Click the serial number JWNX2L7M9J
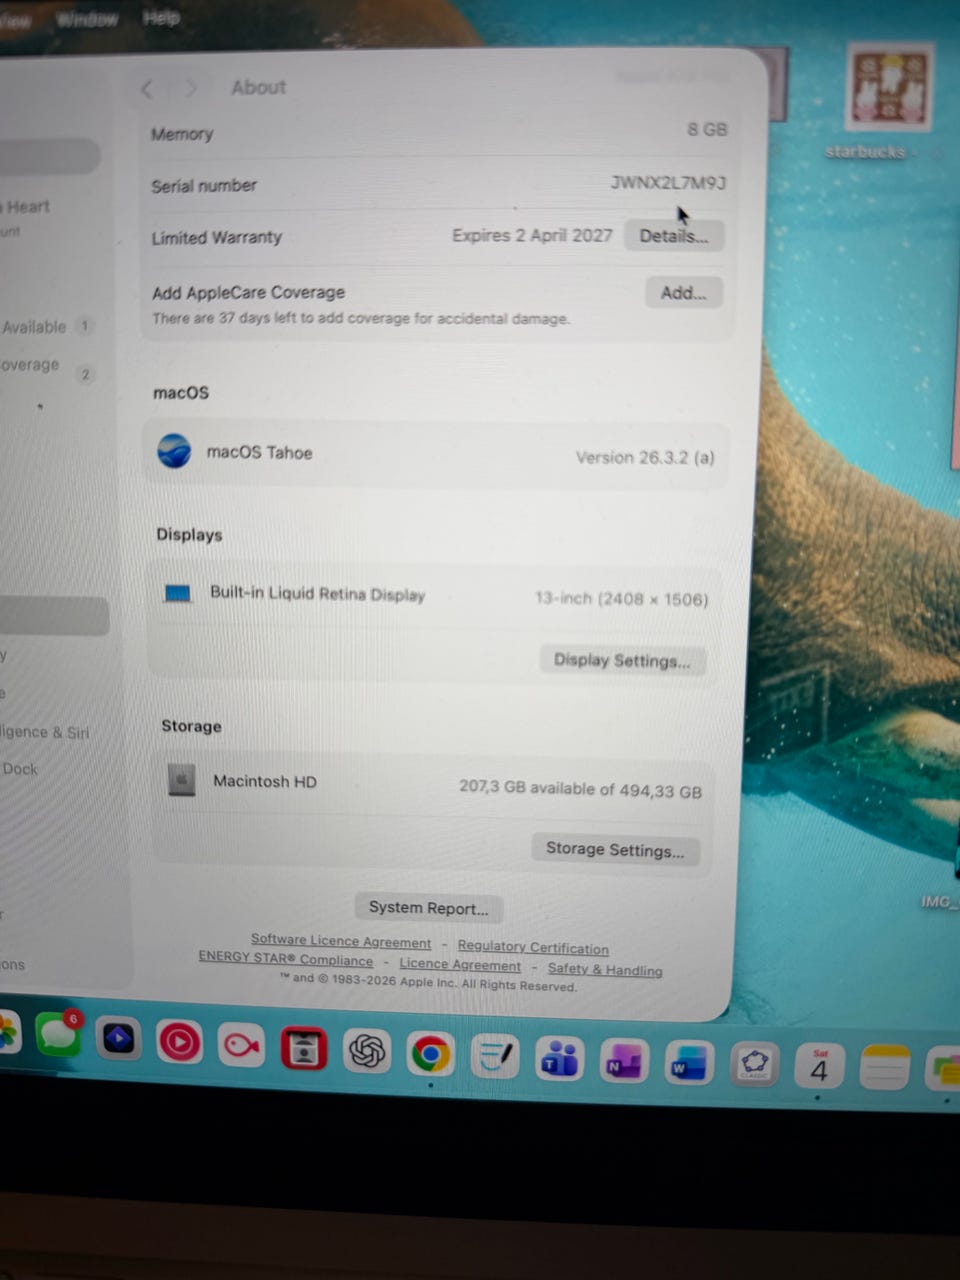Screen dimensions: 960x1280 click(x=668, y=183)
